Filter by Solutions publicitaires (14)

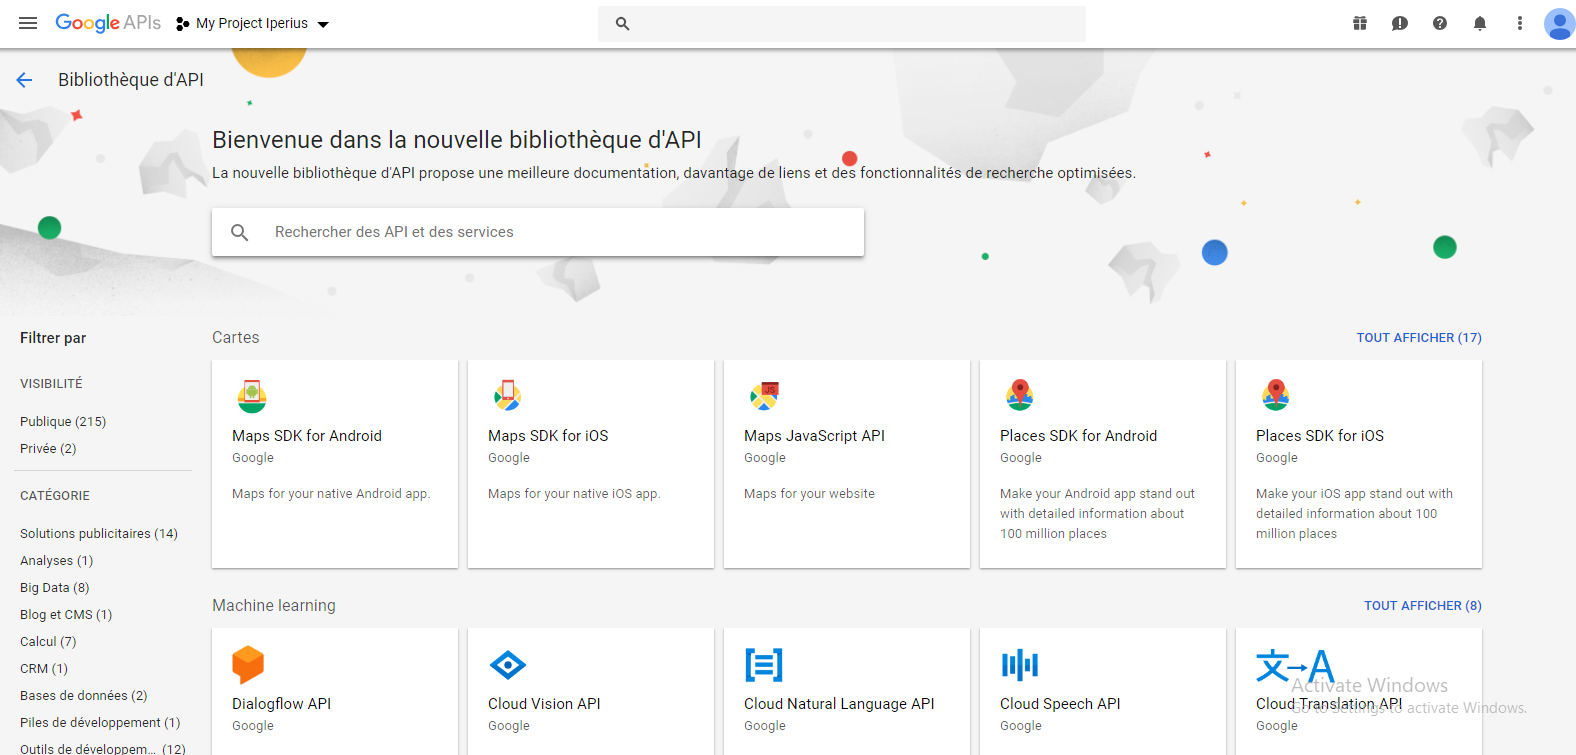(99, 534)
